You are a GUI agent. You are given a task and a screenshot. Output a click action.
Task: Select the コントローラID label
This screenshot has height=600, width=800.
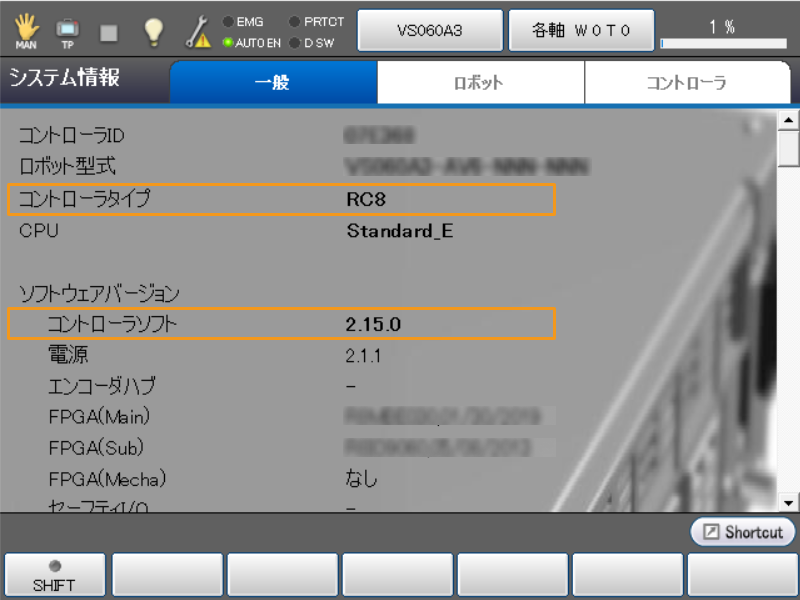(x=71, y=136)
